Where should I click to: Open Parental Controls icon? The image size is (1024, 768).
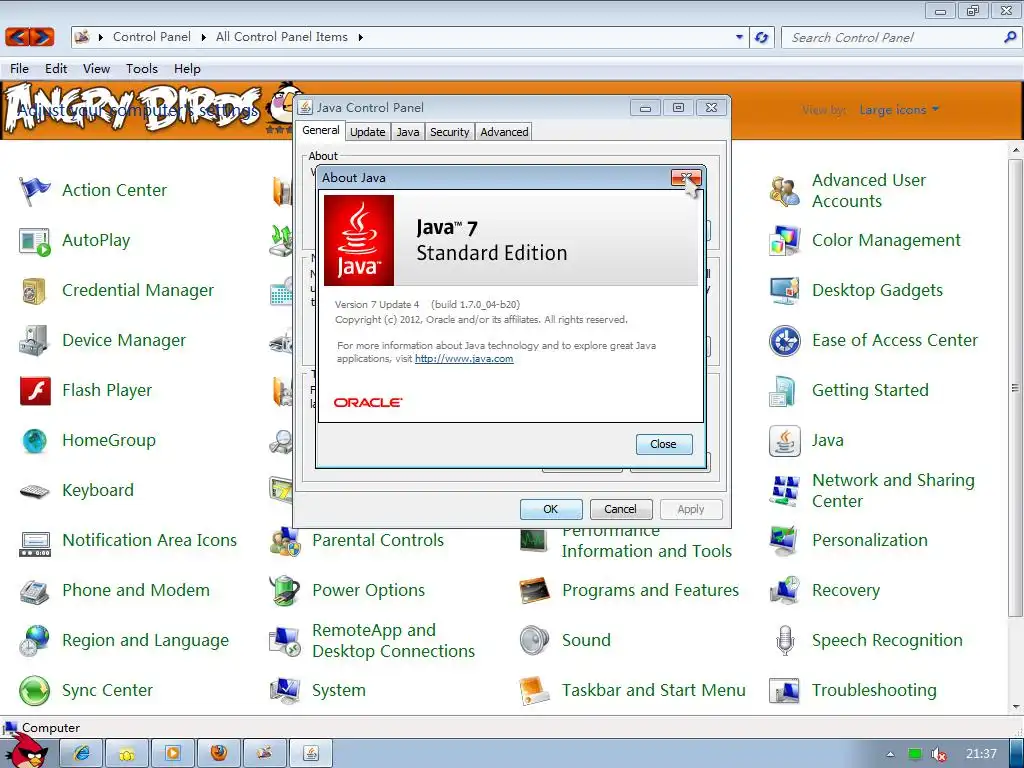(285, 542)
